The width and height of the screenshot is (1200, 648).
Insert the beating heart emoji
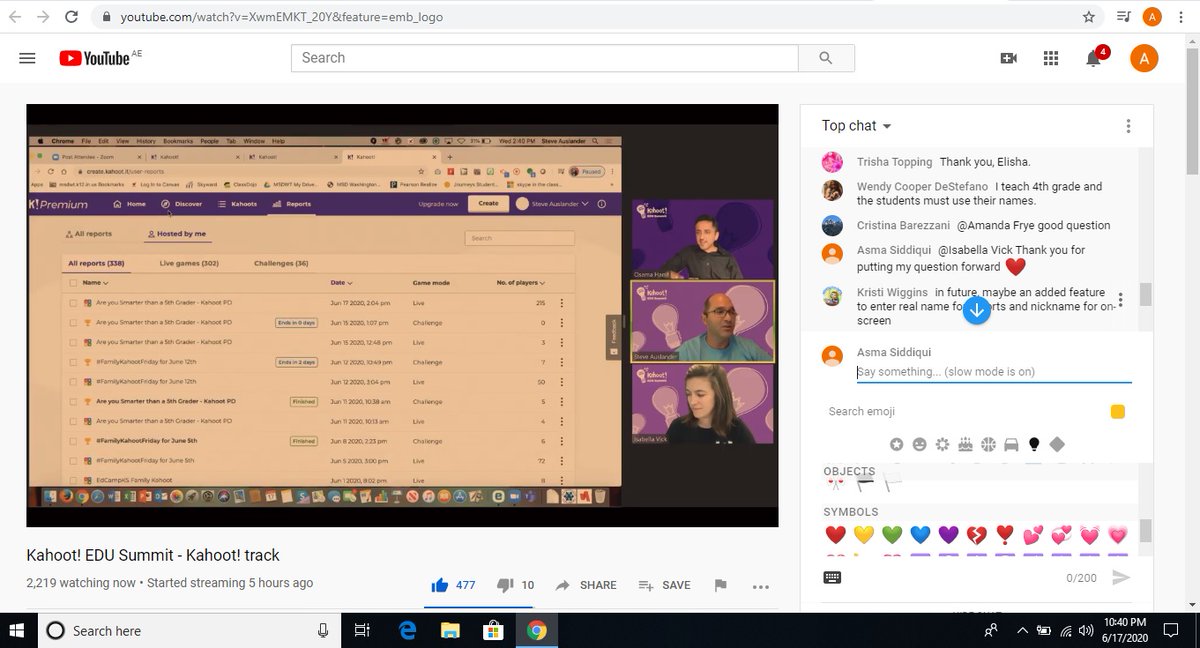pos(1089,535)
